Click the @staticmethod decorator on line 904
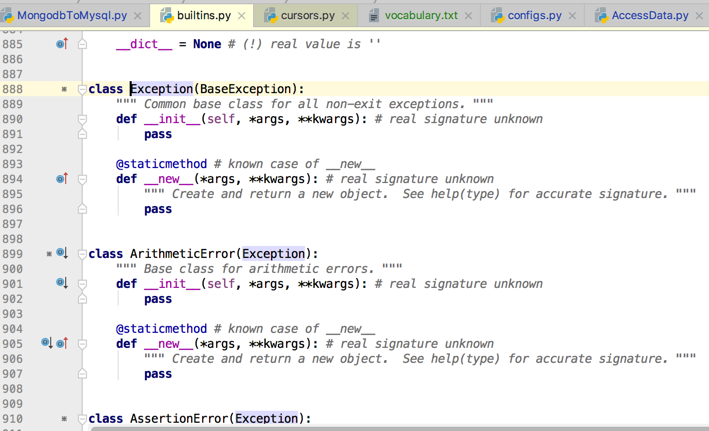This screenshot has height=431, width=709. point(161,328)
